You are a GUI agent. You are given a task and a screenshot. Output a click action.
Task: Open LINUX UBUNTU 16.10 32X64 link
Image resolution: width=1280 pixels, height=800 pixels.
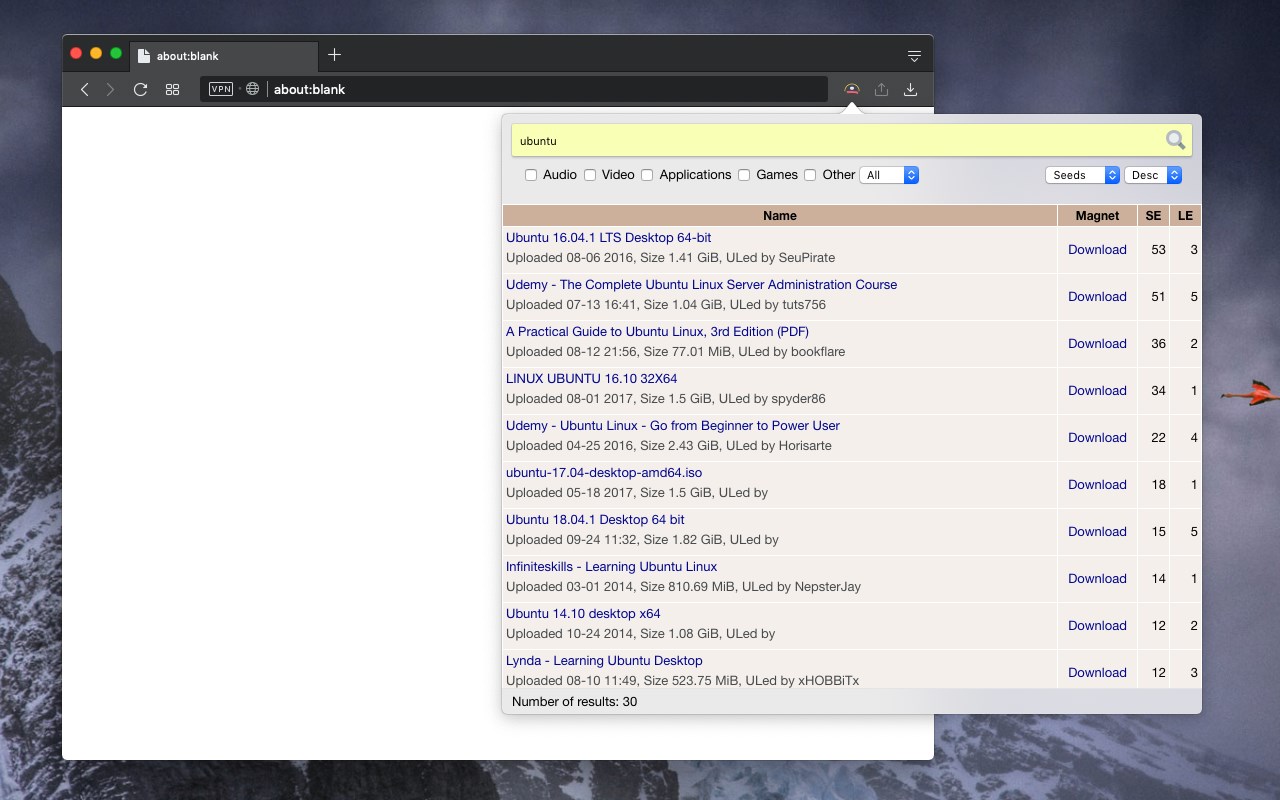click(591, 379)
